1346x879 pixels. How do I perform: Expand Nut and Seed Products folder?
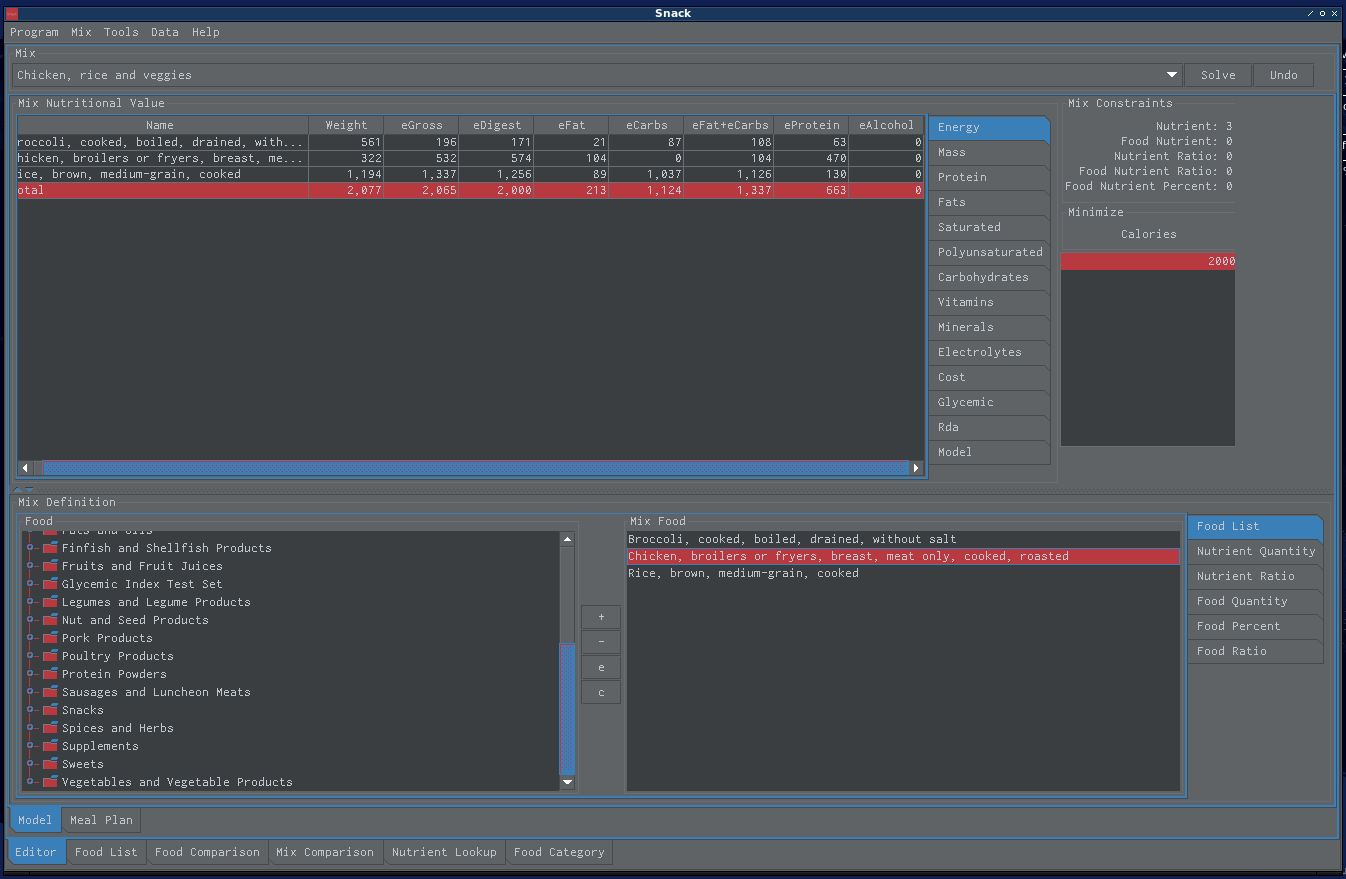pyautogui.click(x=31, y=620)
